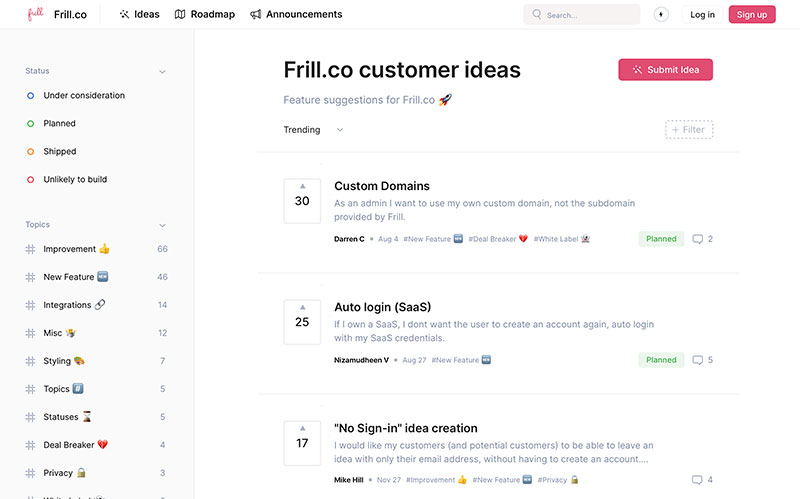Image resolution: width=800 pixels, height=499 pixels.
Task: Click the Frill logo icon
Action: [35, 14]
